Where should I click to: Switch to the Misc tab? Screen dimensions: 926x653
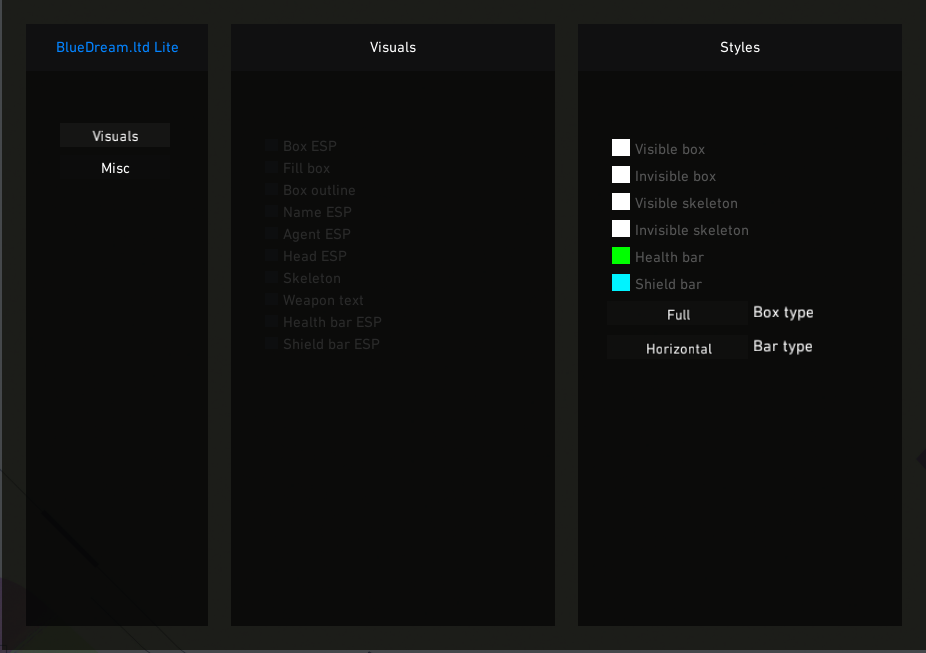[x=115, y=168]
